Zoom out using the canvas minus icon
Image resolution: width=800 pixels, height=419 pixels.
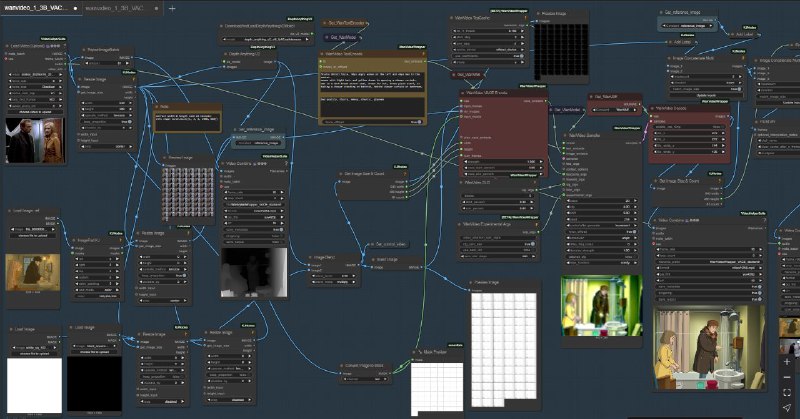787,377
